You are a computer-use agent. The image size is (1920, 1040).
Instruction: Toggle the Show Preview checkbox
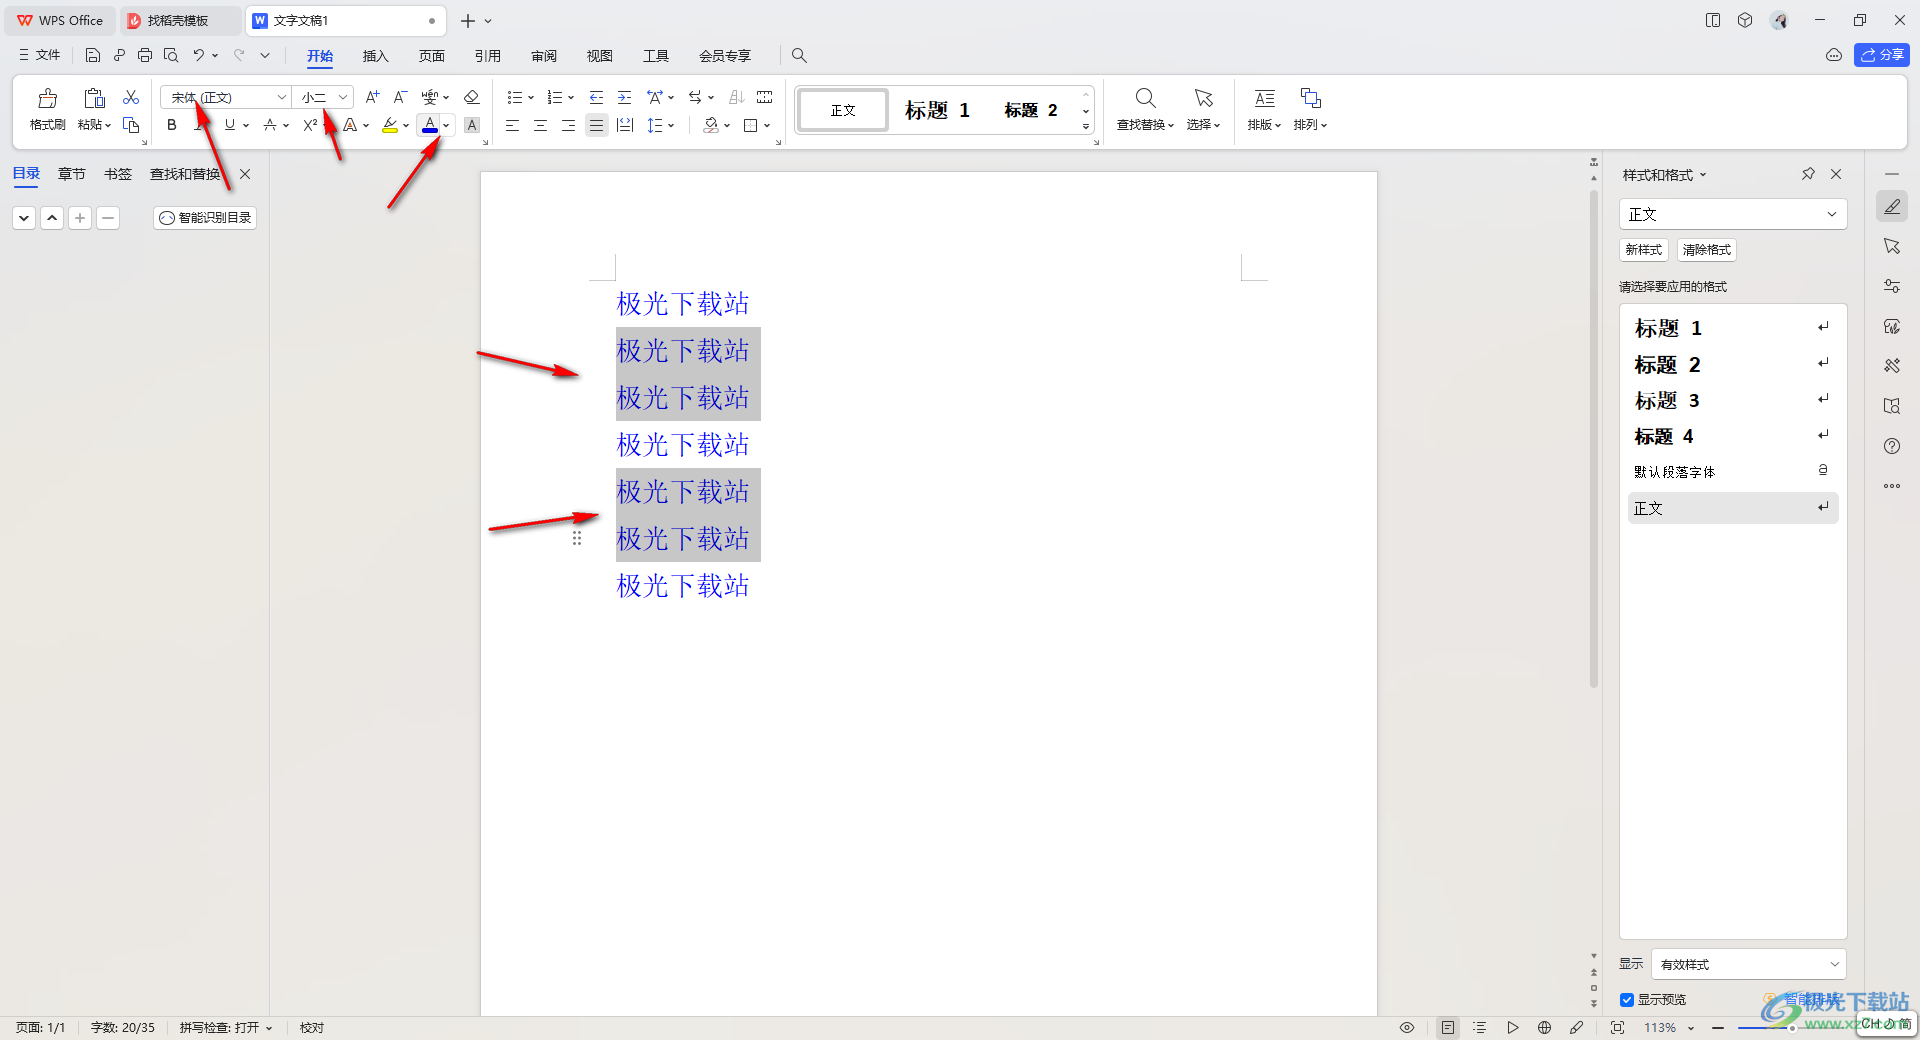pos(1627,1000)
